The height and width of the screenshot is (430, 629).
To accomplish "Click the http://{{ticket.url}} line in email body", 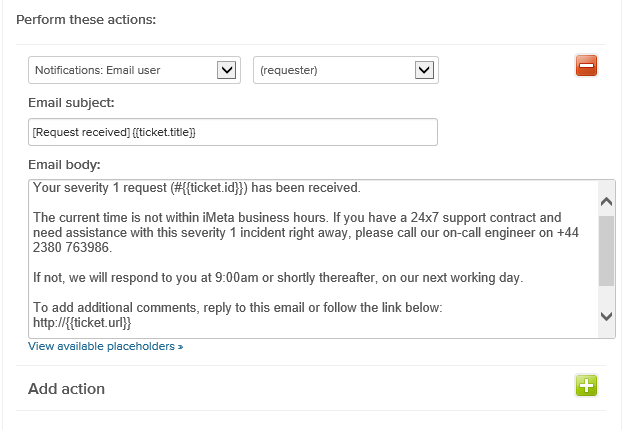I will coord(82,322).
